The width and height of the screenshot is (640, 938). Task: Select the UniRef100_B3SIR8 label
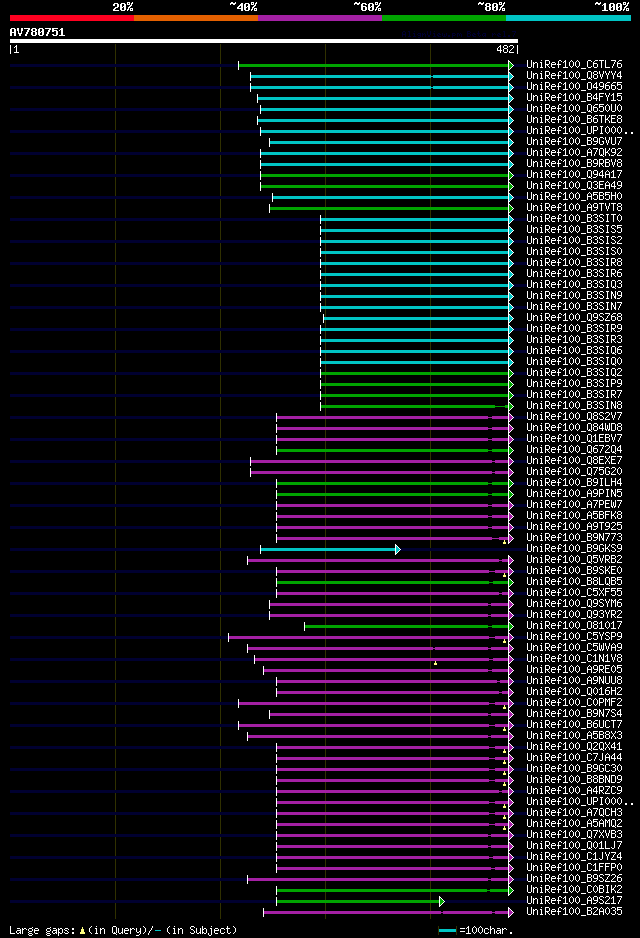574,262
